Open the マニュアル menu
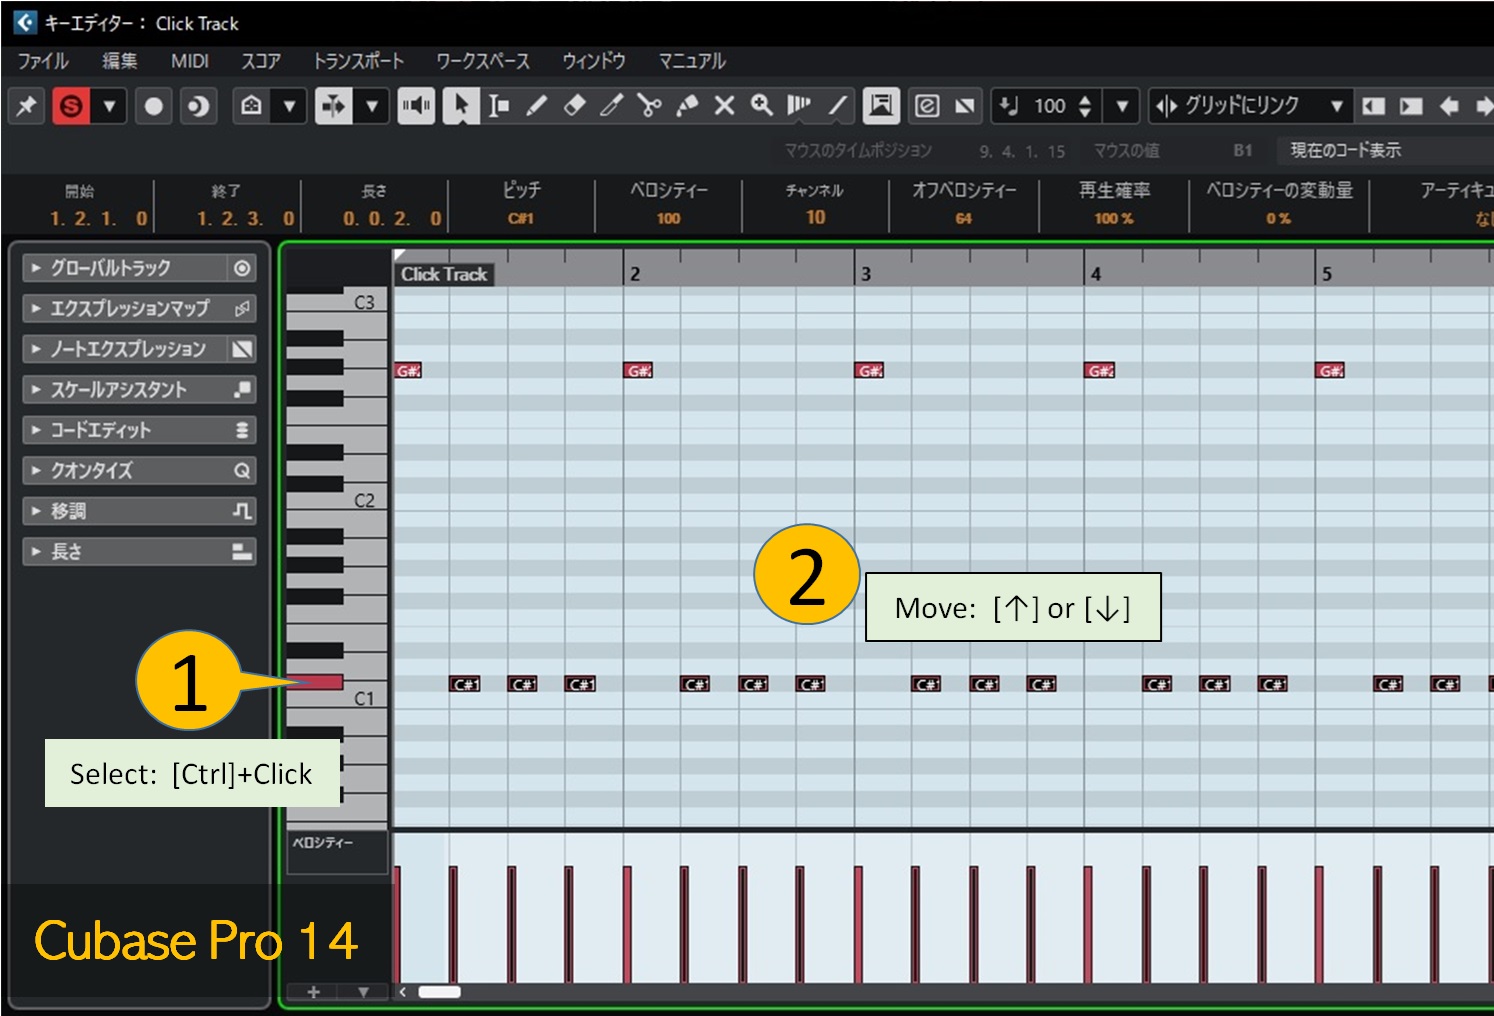This screenshot has height=1016, width=1494. (692, 61)
